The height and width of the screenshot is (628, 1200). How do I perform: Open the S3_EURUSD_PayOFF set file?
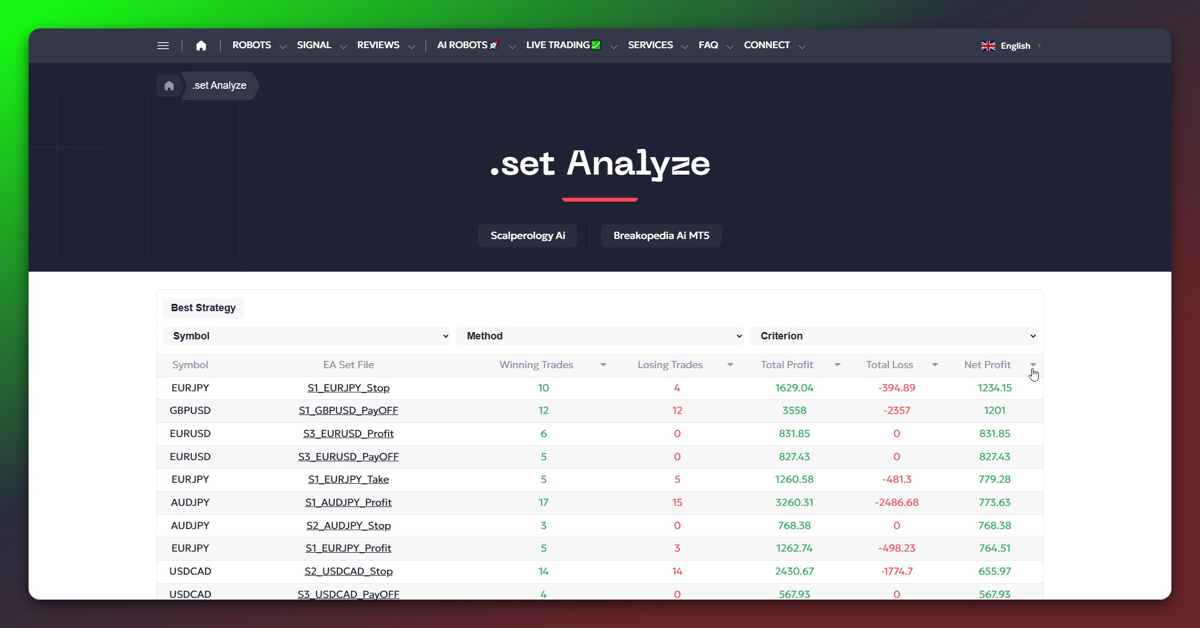pos(349,457)
